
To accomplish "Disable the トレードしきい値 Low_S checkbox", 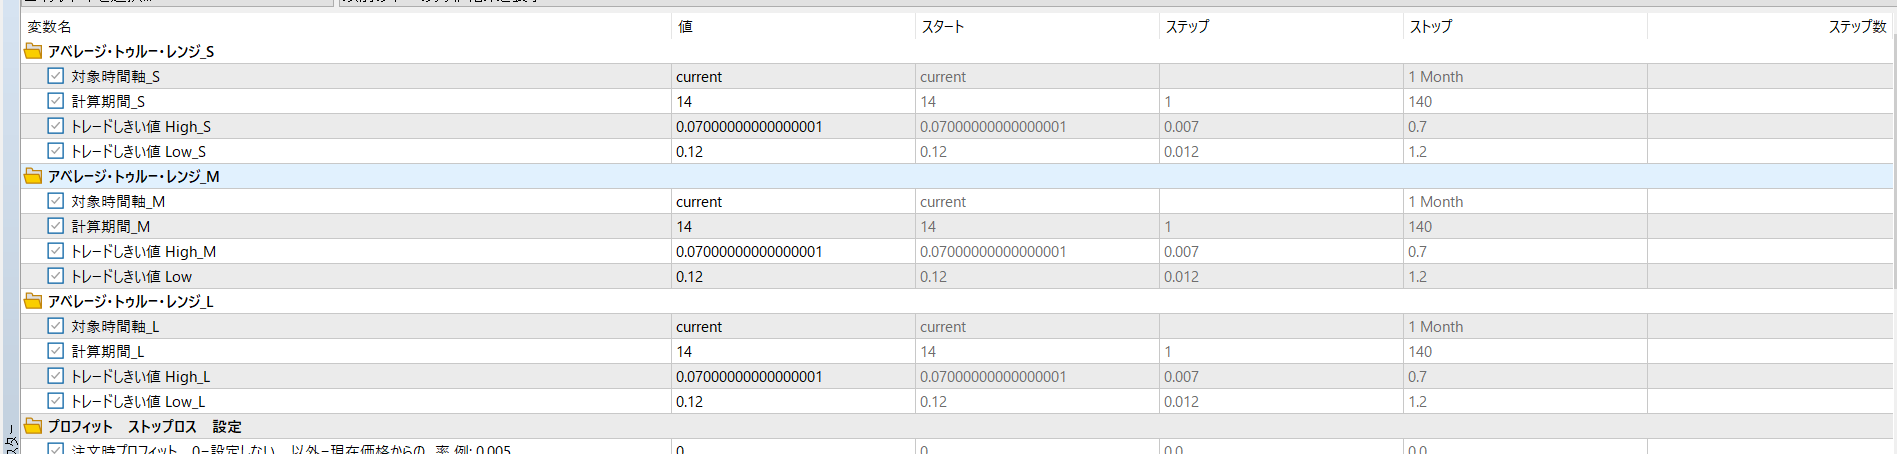I will (56, 151).
